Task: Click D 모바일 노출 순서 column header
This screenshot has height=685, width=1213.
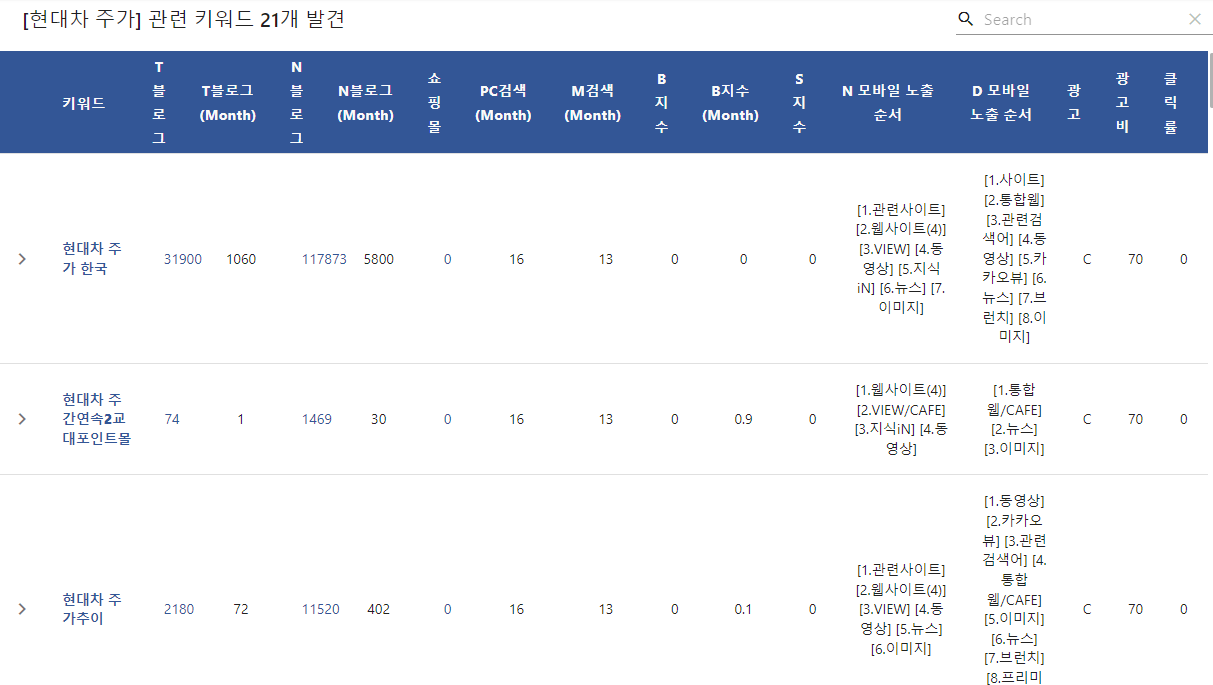Action: click(x=1001, y=103)
